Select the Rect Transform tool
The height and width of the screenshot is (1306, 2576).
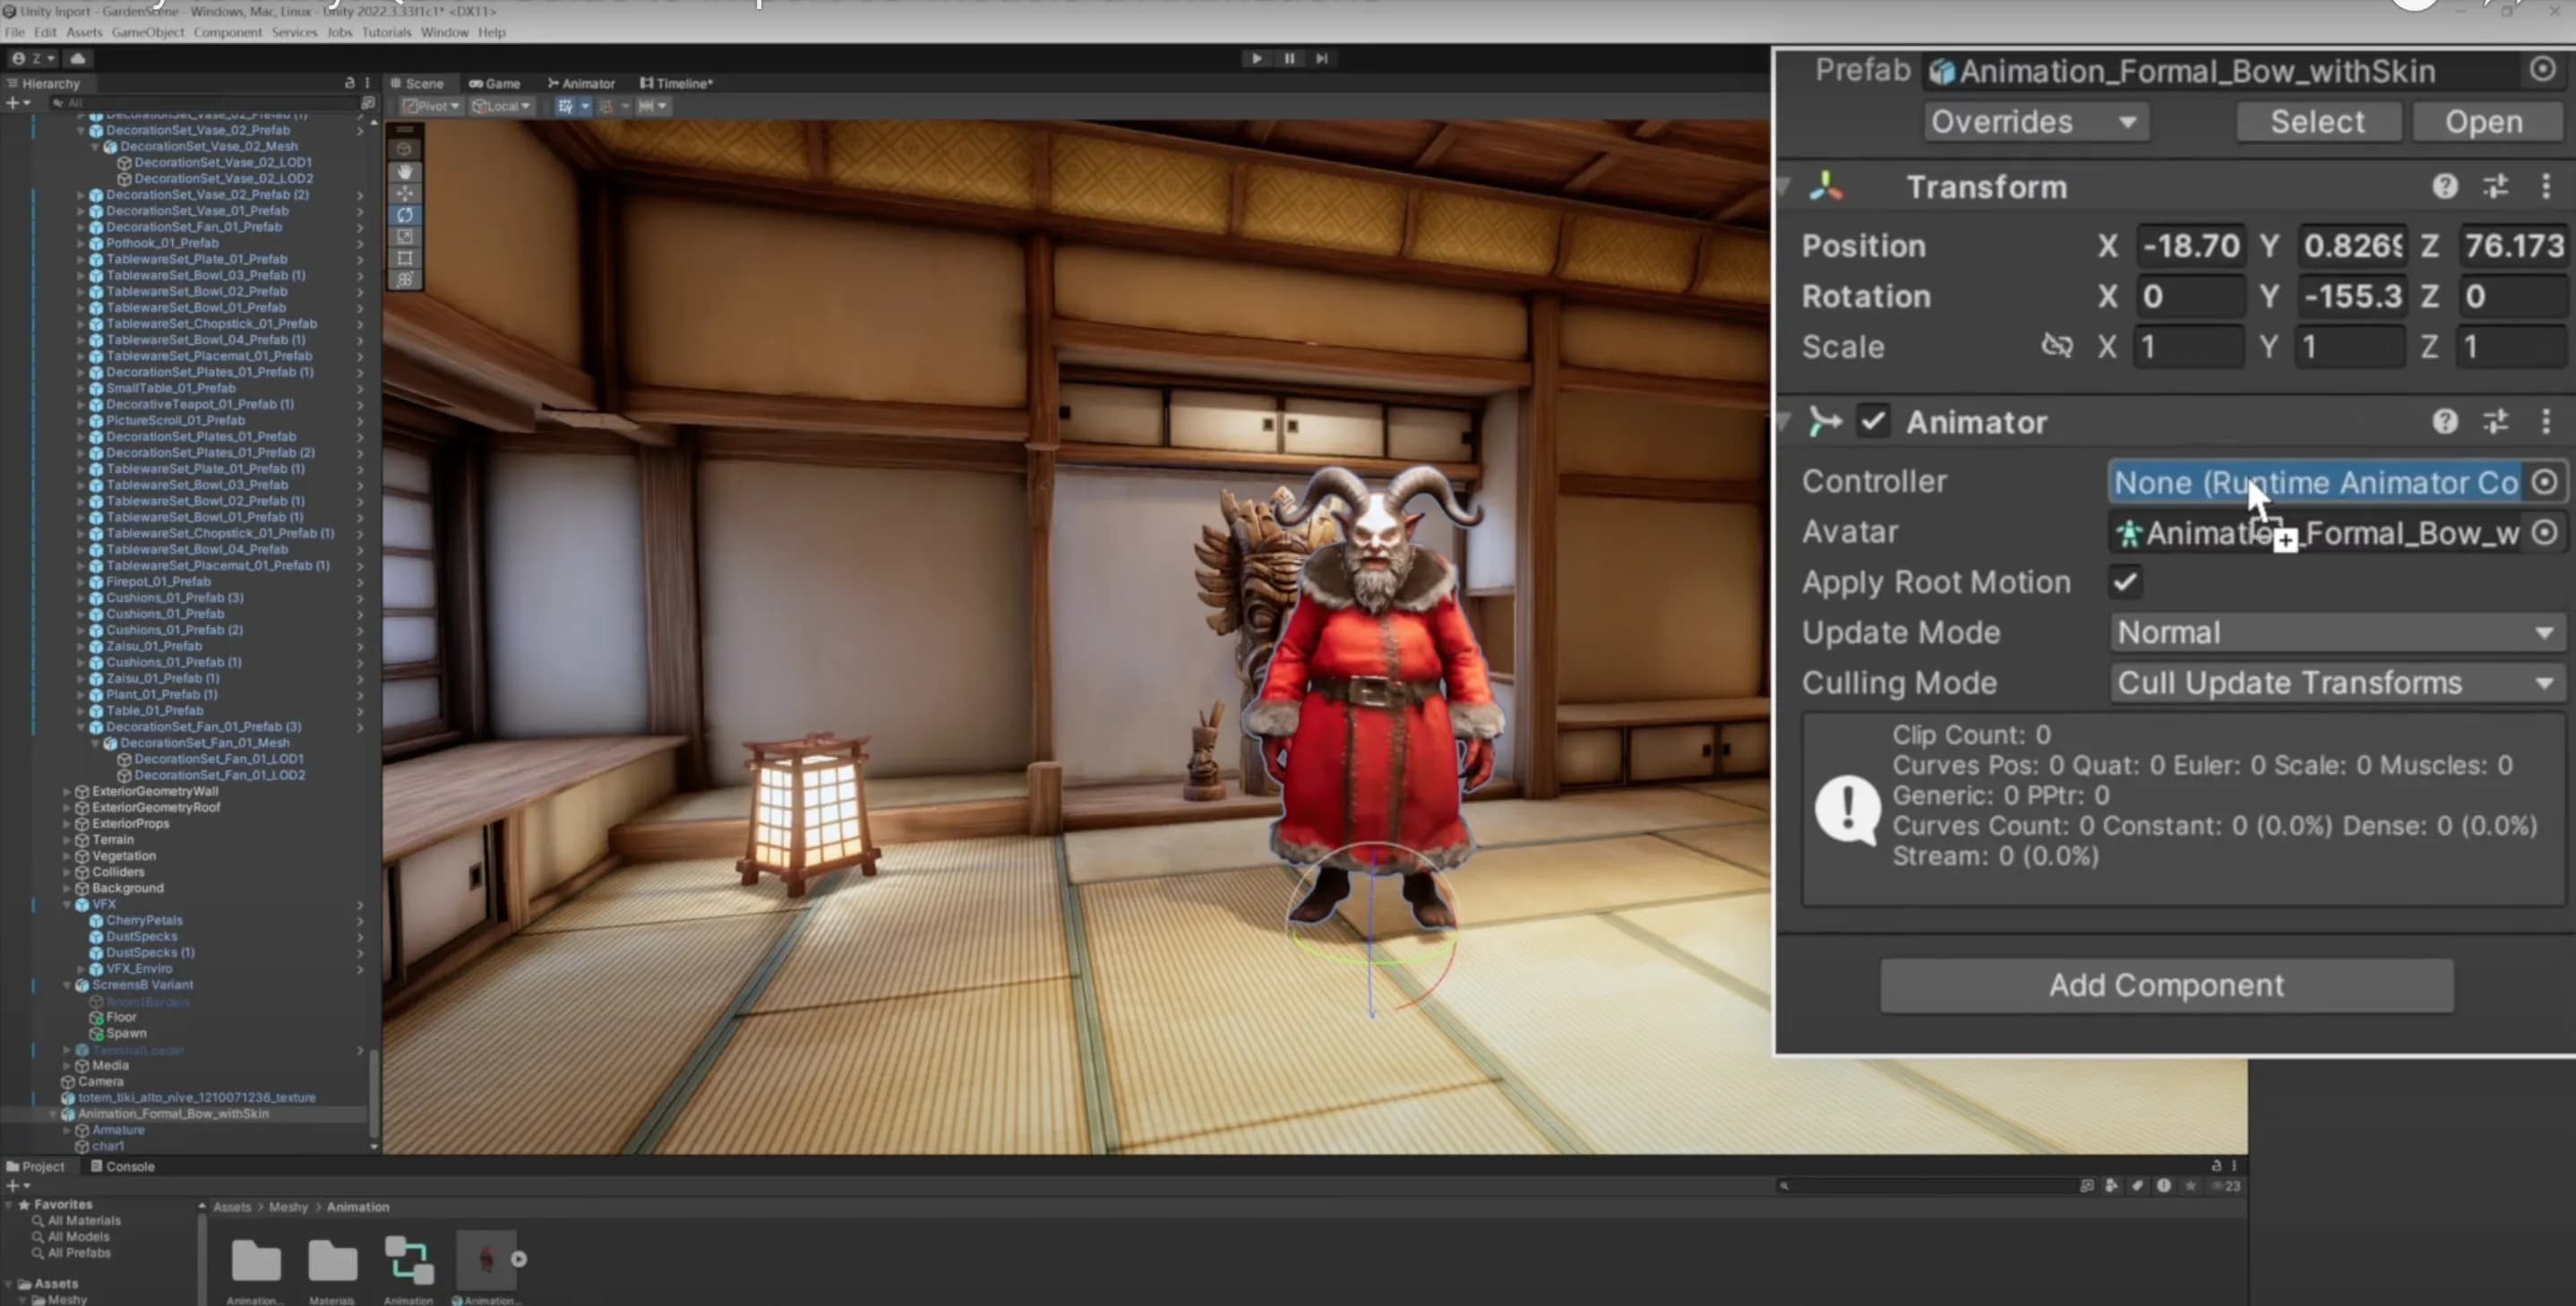coord(405,258)
